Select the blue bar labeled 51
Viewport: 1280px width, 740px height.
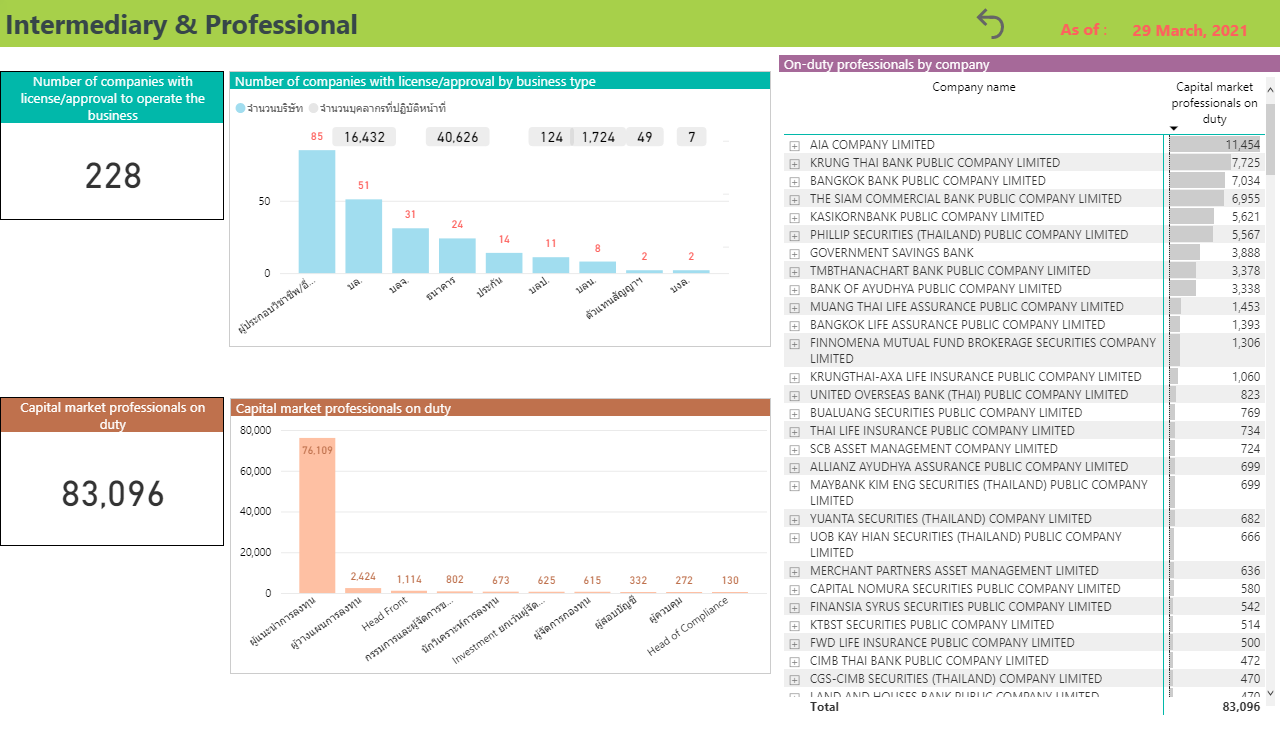tap(363, 236)
